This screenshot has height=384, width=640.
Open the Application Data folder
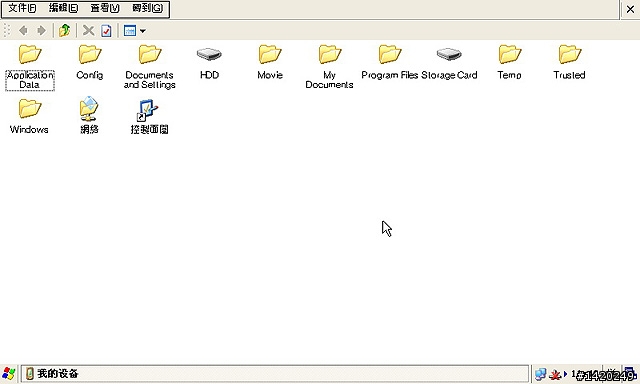coord(30,67)
